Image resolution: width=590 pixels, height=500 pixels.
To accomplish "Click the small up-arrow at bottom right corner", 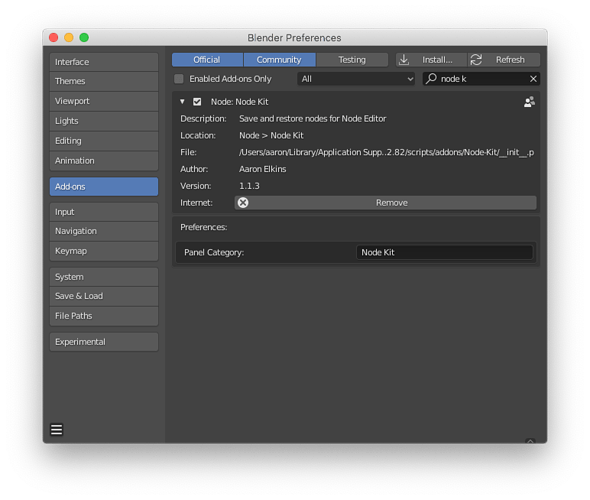I will (530, 441).
